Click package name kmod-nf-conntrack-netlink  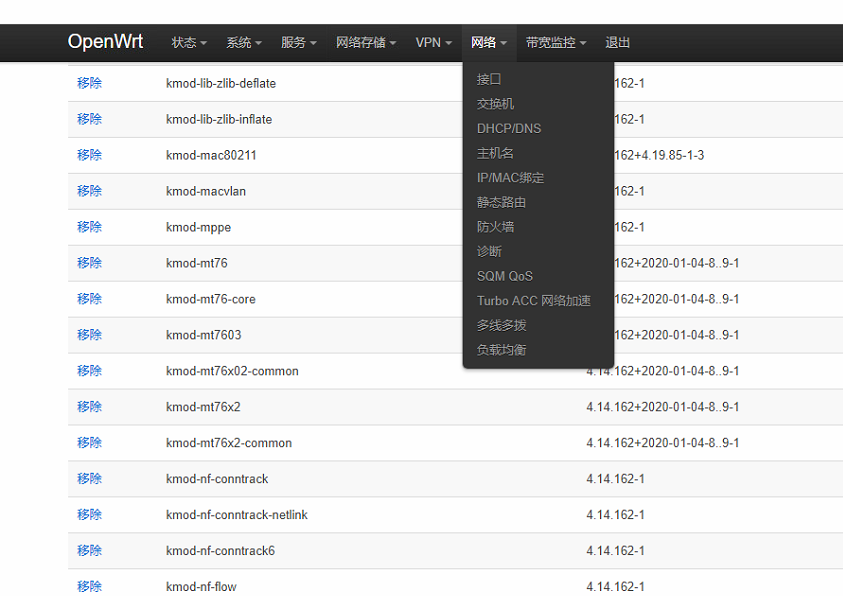point(237,515)
